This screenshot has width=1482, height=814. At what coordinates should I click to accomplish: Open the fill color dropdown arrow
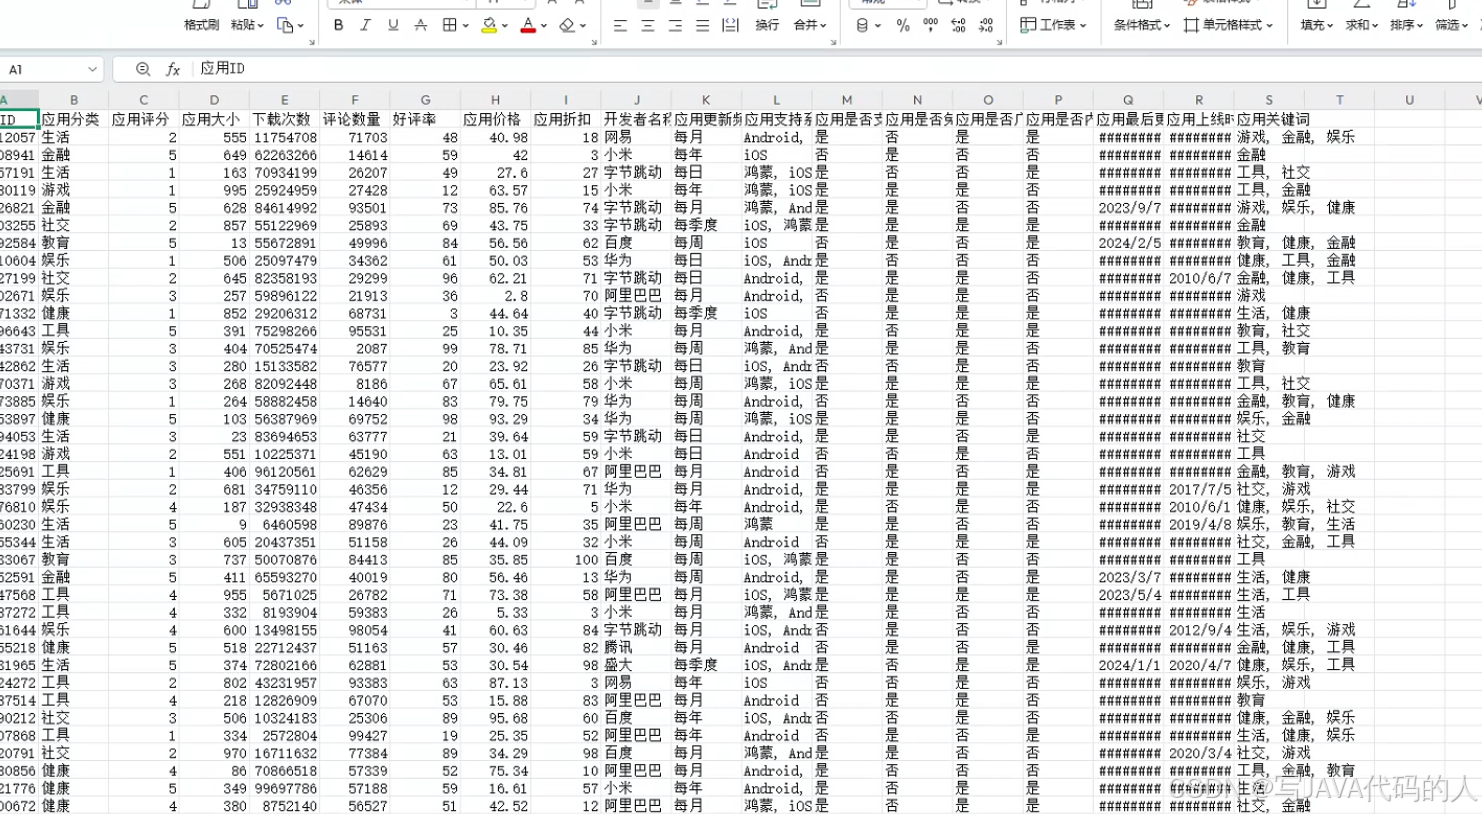505,26
